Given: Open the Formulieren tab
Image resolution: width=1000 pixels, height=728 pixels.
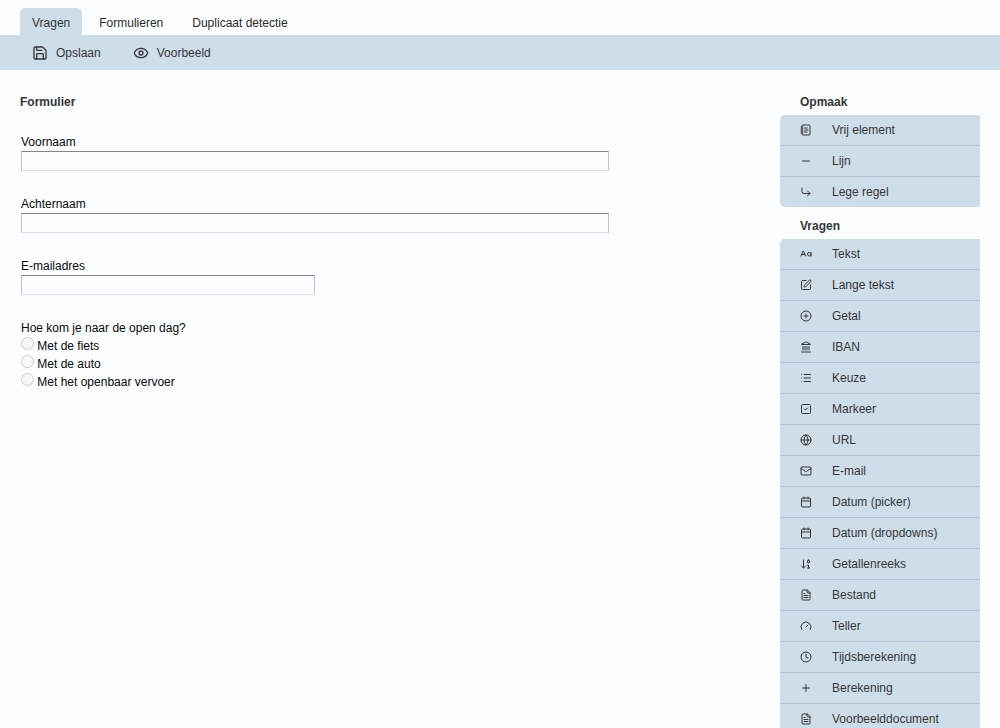Looking at the screenshot, I should (131, 22).
